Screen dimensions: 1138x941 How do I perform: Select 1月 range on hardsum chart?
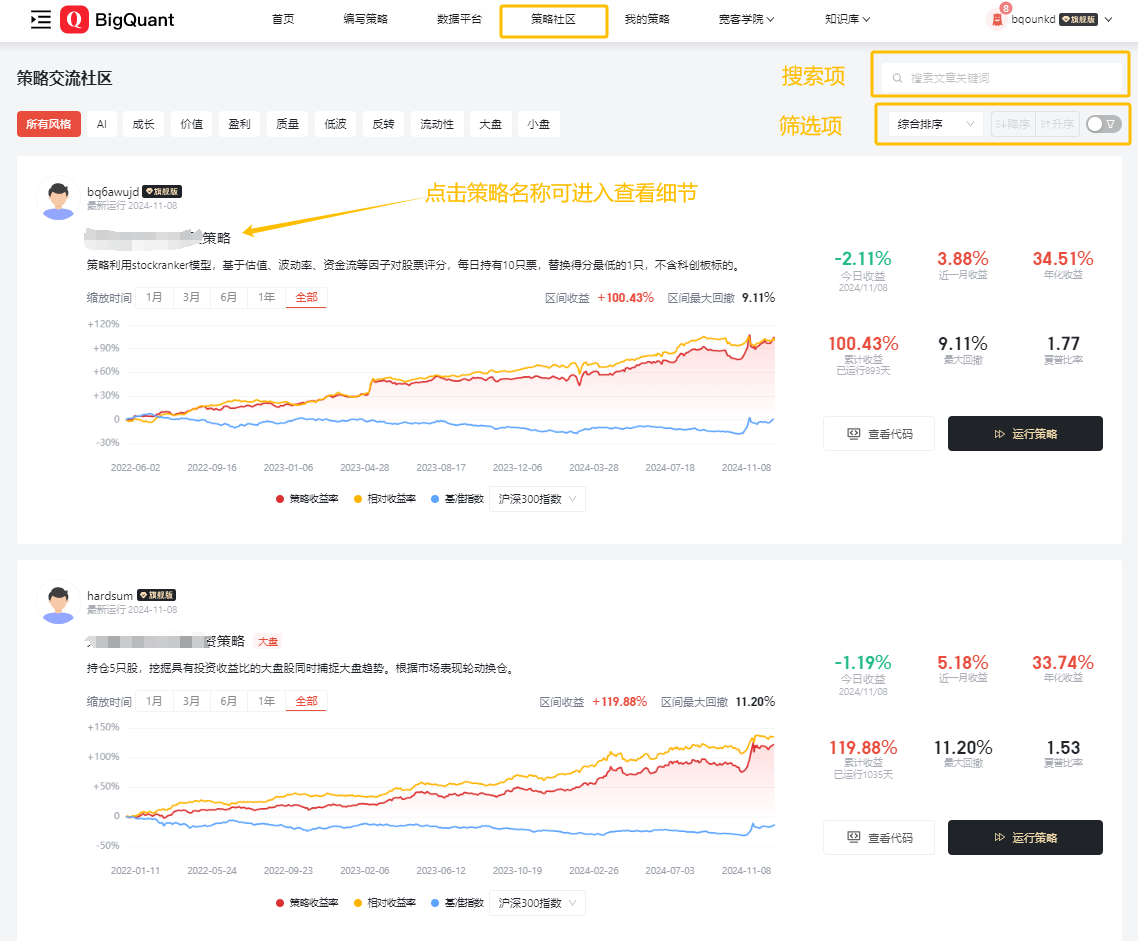click(154, 701)
